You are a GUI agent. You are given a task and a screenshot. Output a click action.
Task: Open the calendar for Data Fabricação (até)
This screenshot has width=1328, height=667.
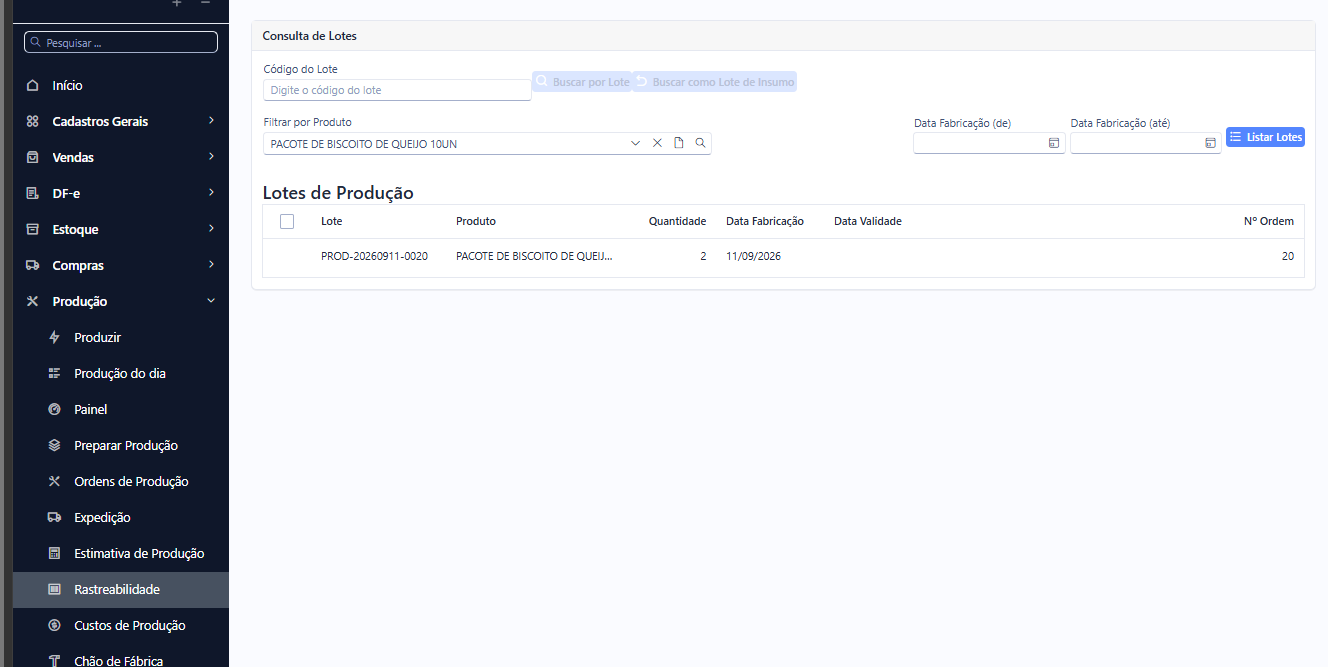point(1210,143)
